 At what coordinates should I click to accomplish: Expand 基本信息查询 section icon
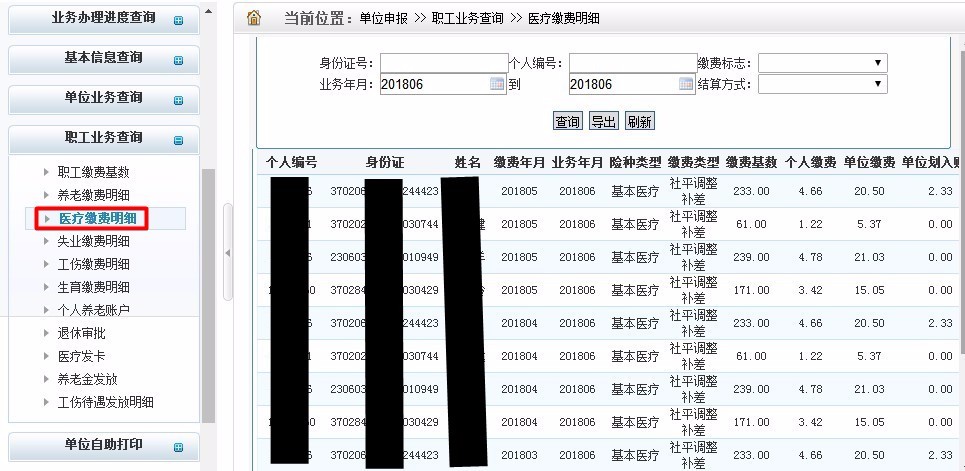click(178, 60)
